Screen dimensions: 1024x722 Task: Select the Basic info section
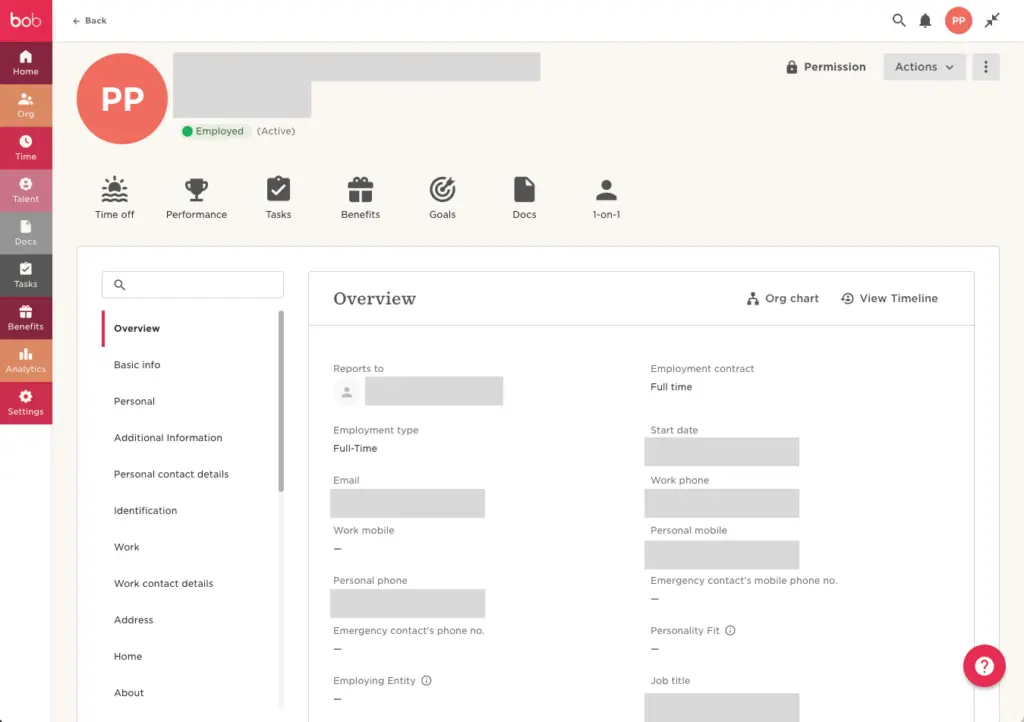tap(191, 365)
